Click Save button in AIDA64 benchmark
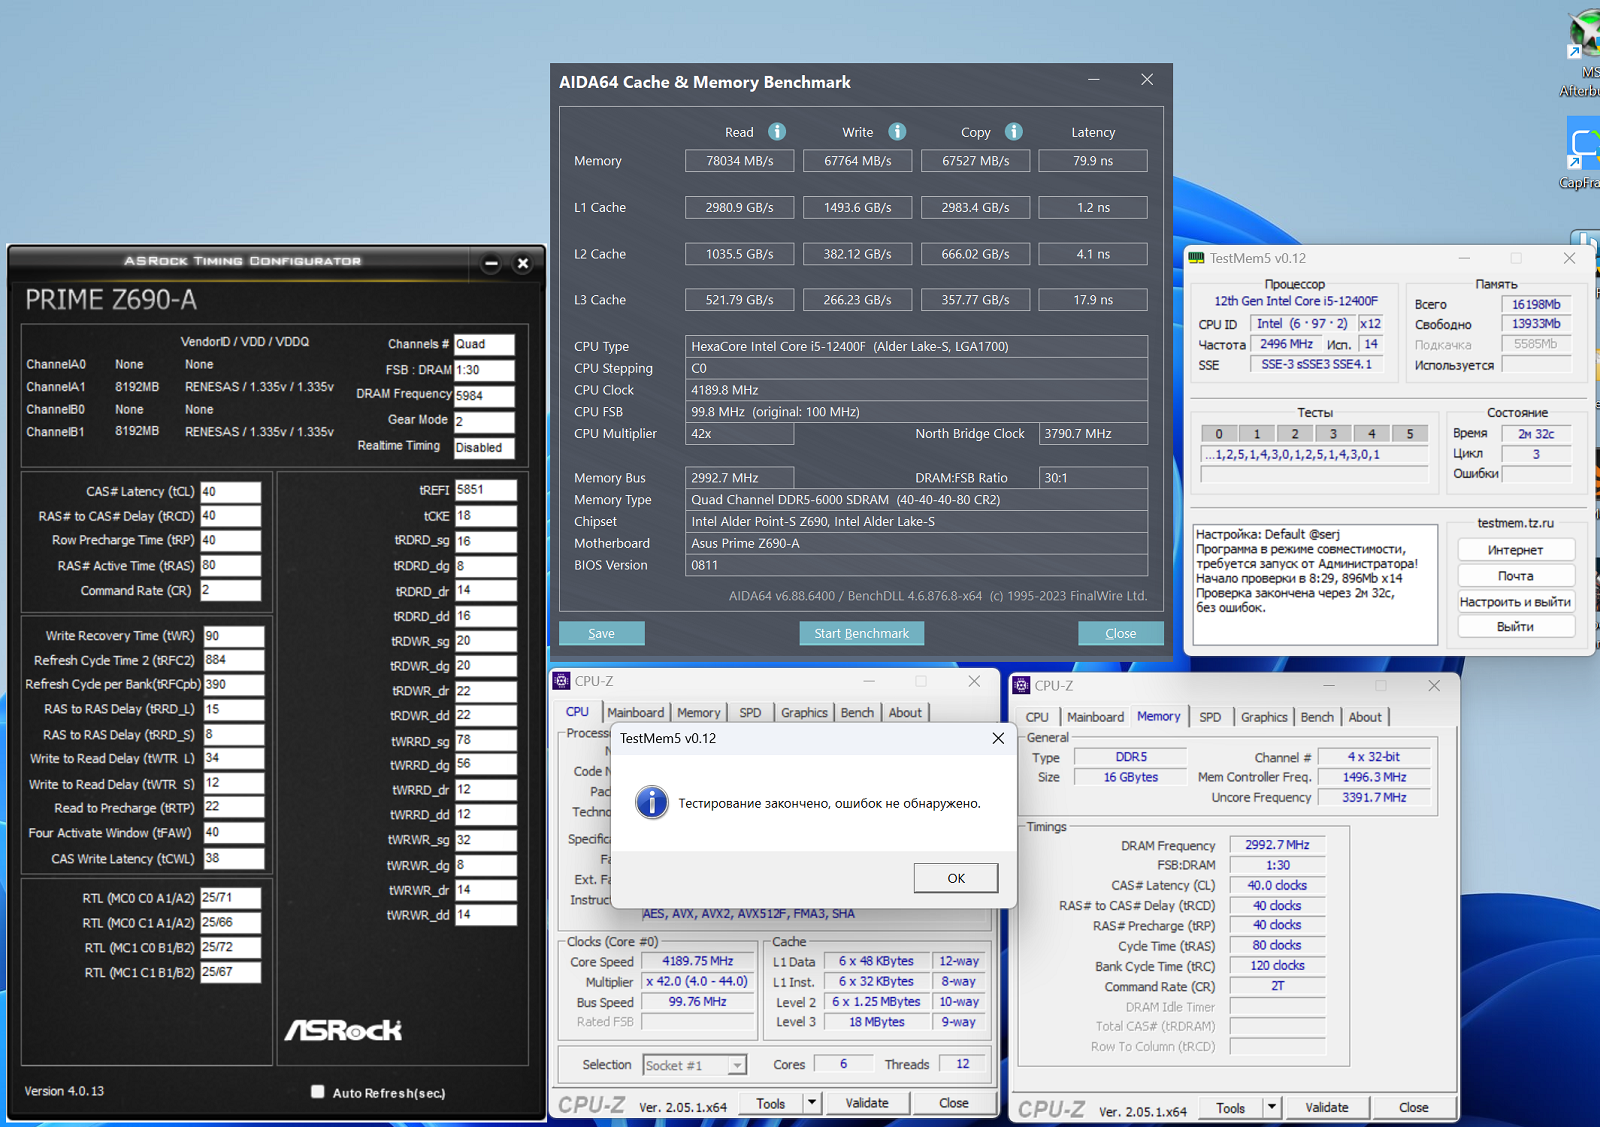1600x1127 pixels. point(602,633)
